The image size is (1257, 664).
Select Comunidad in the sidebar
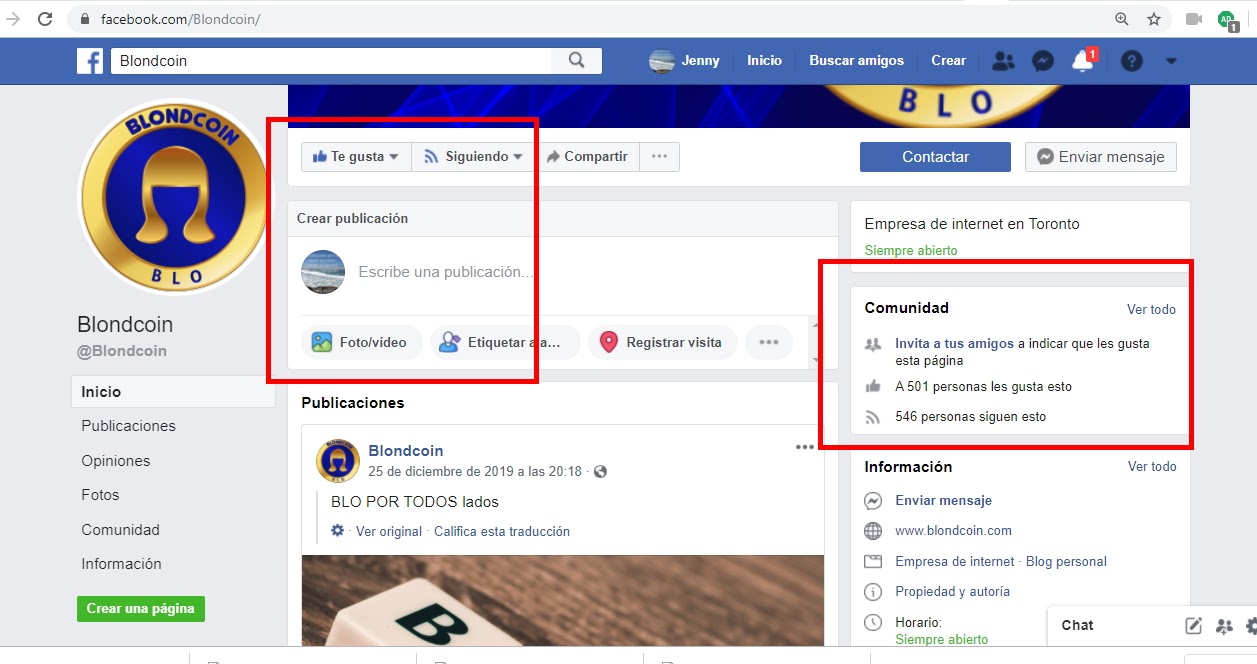pos(120,530)
